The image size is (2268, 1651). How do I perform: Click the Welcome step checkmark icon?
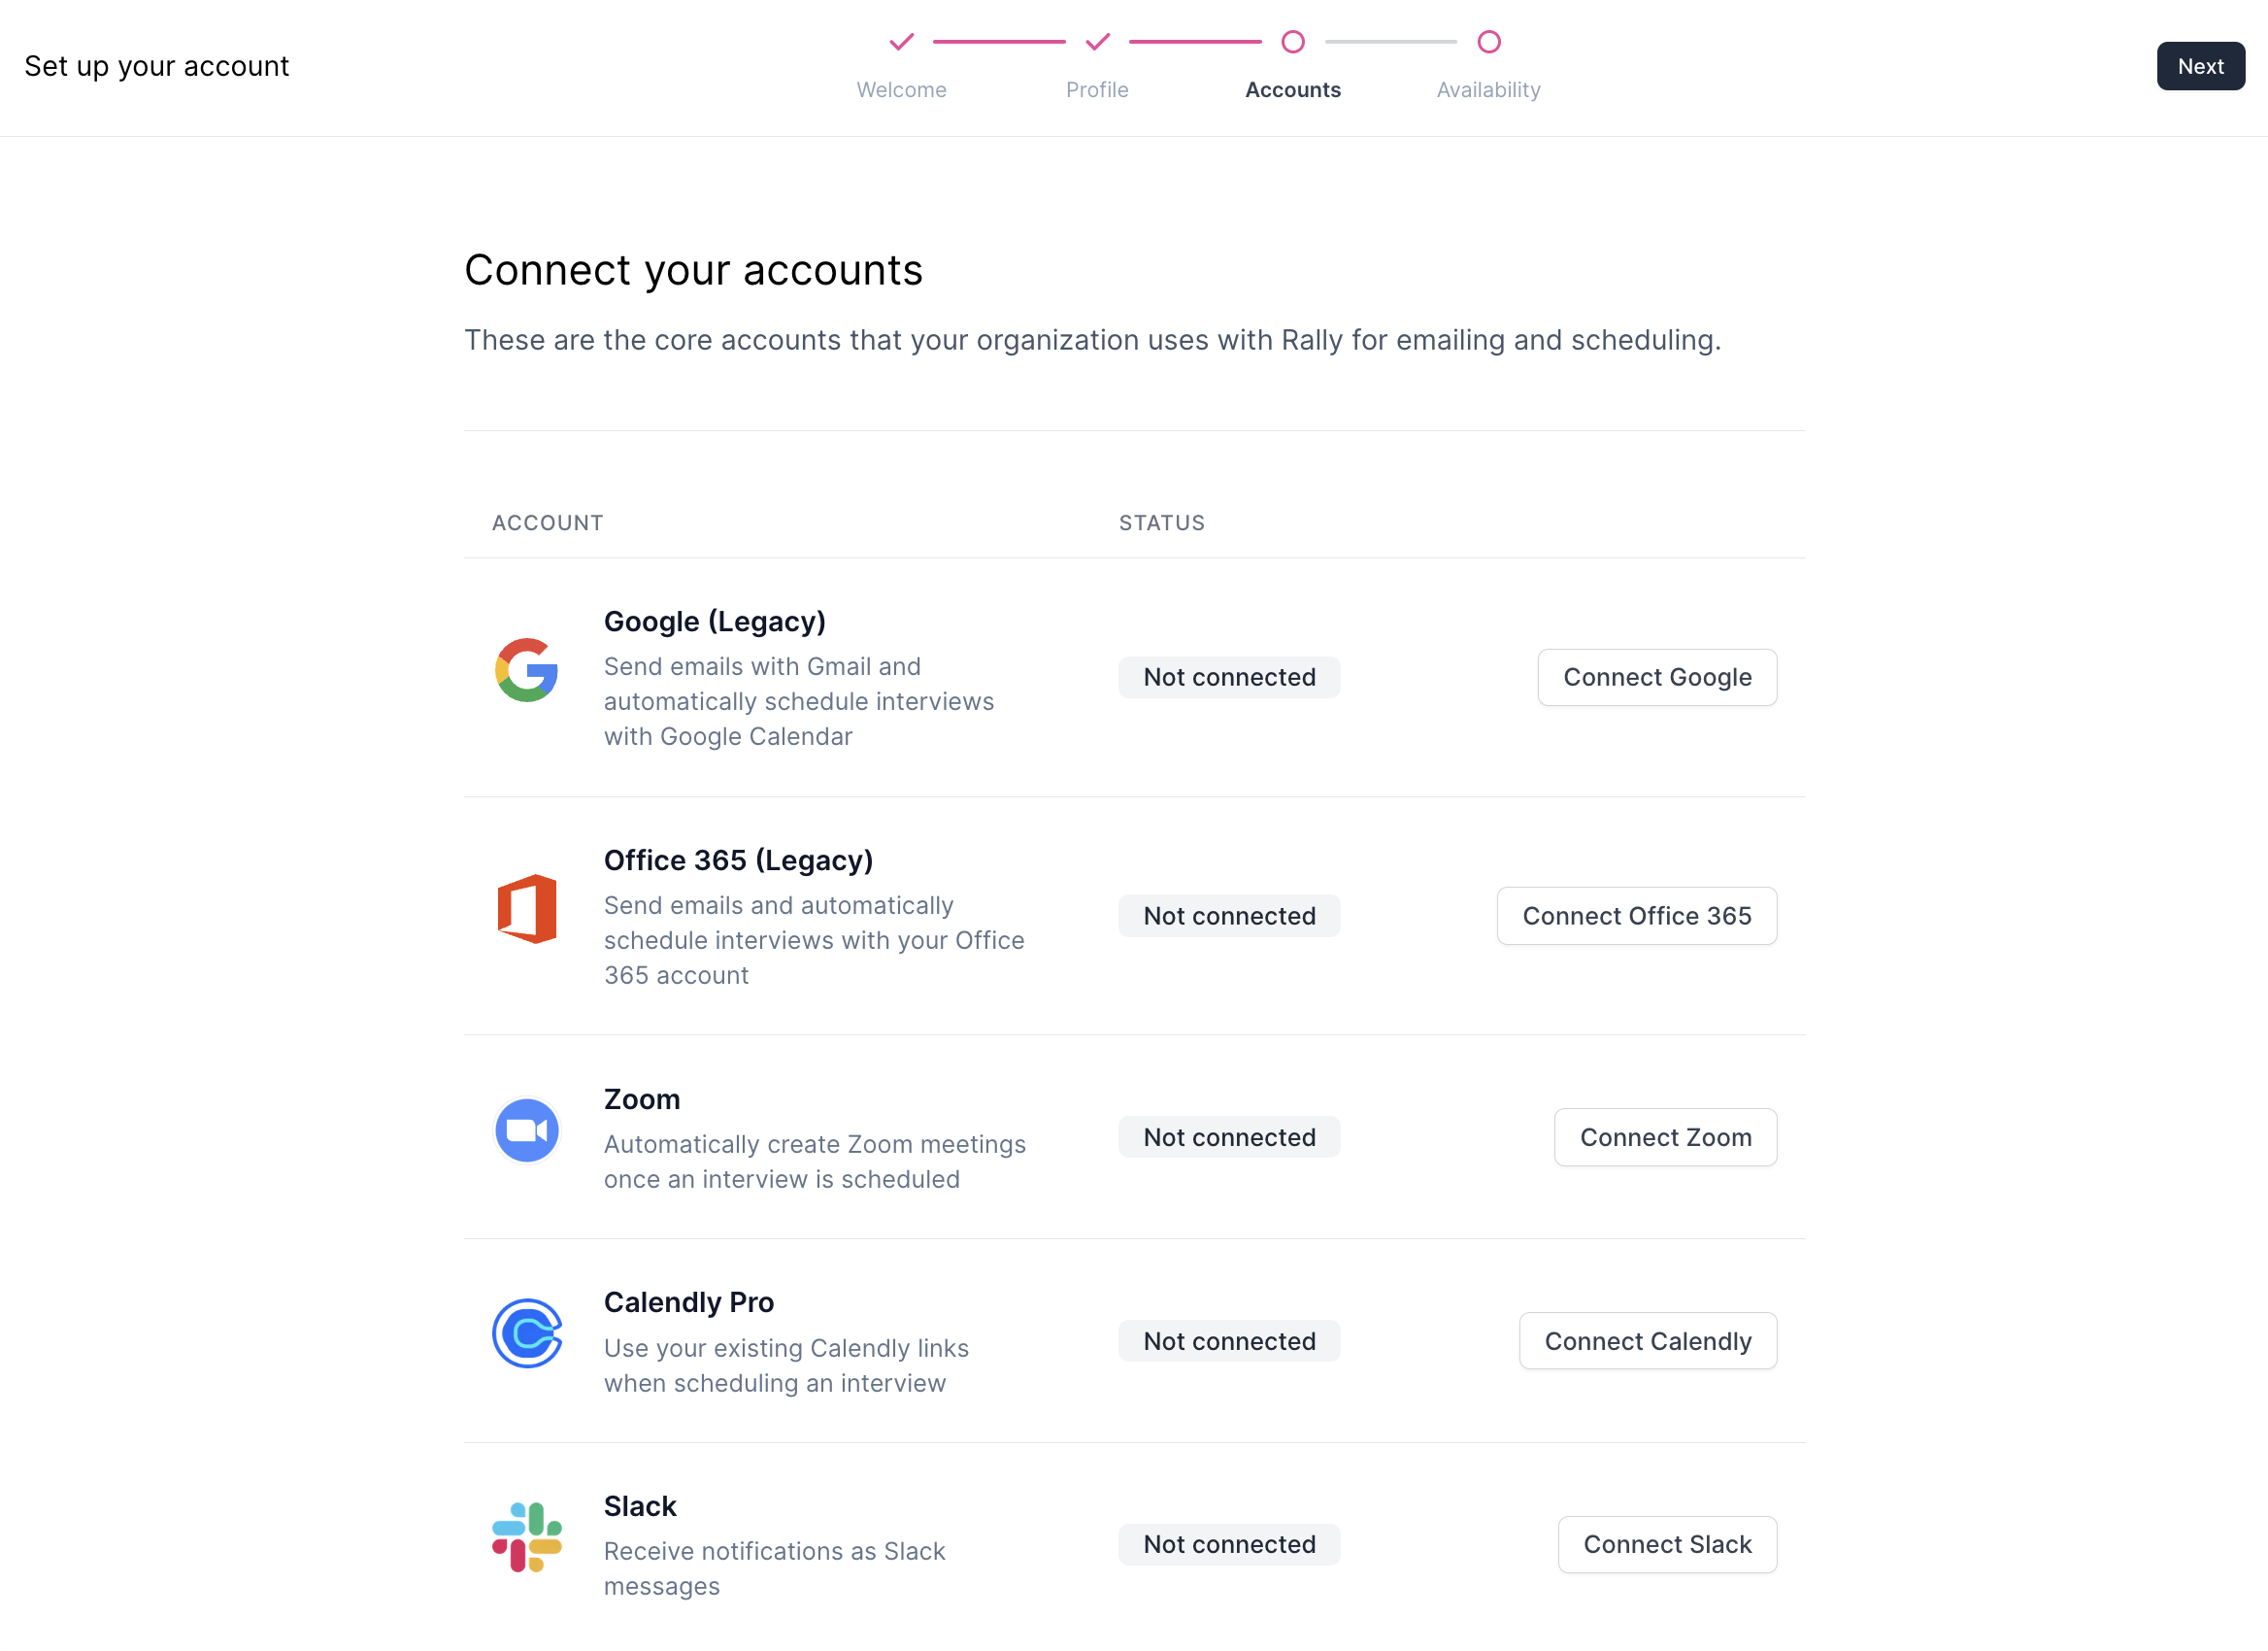pyautogui.click(x=901, y=42)
